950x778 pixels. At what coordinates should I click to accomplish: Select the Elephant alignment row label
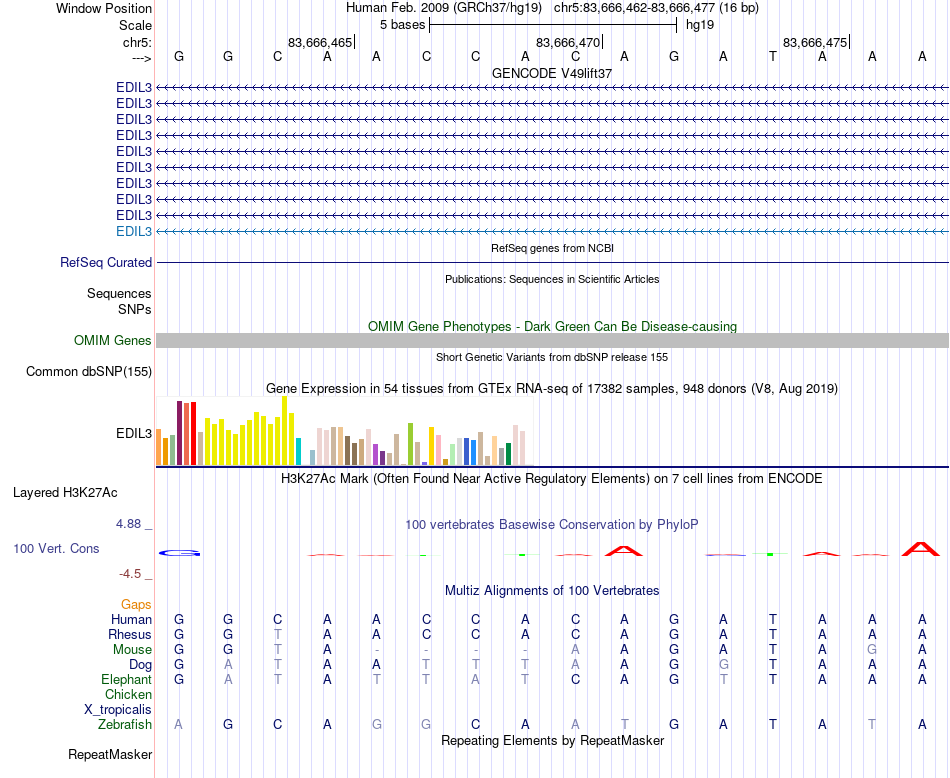[126, 679]
